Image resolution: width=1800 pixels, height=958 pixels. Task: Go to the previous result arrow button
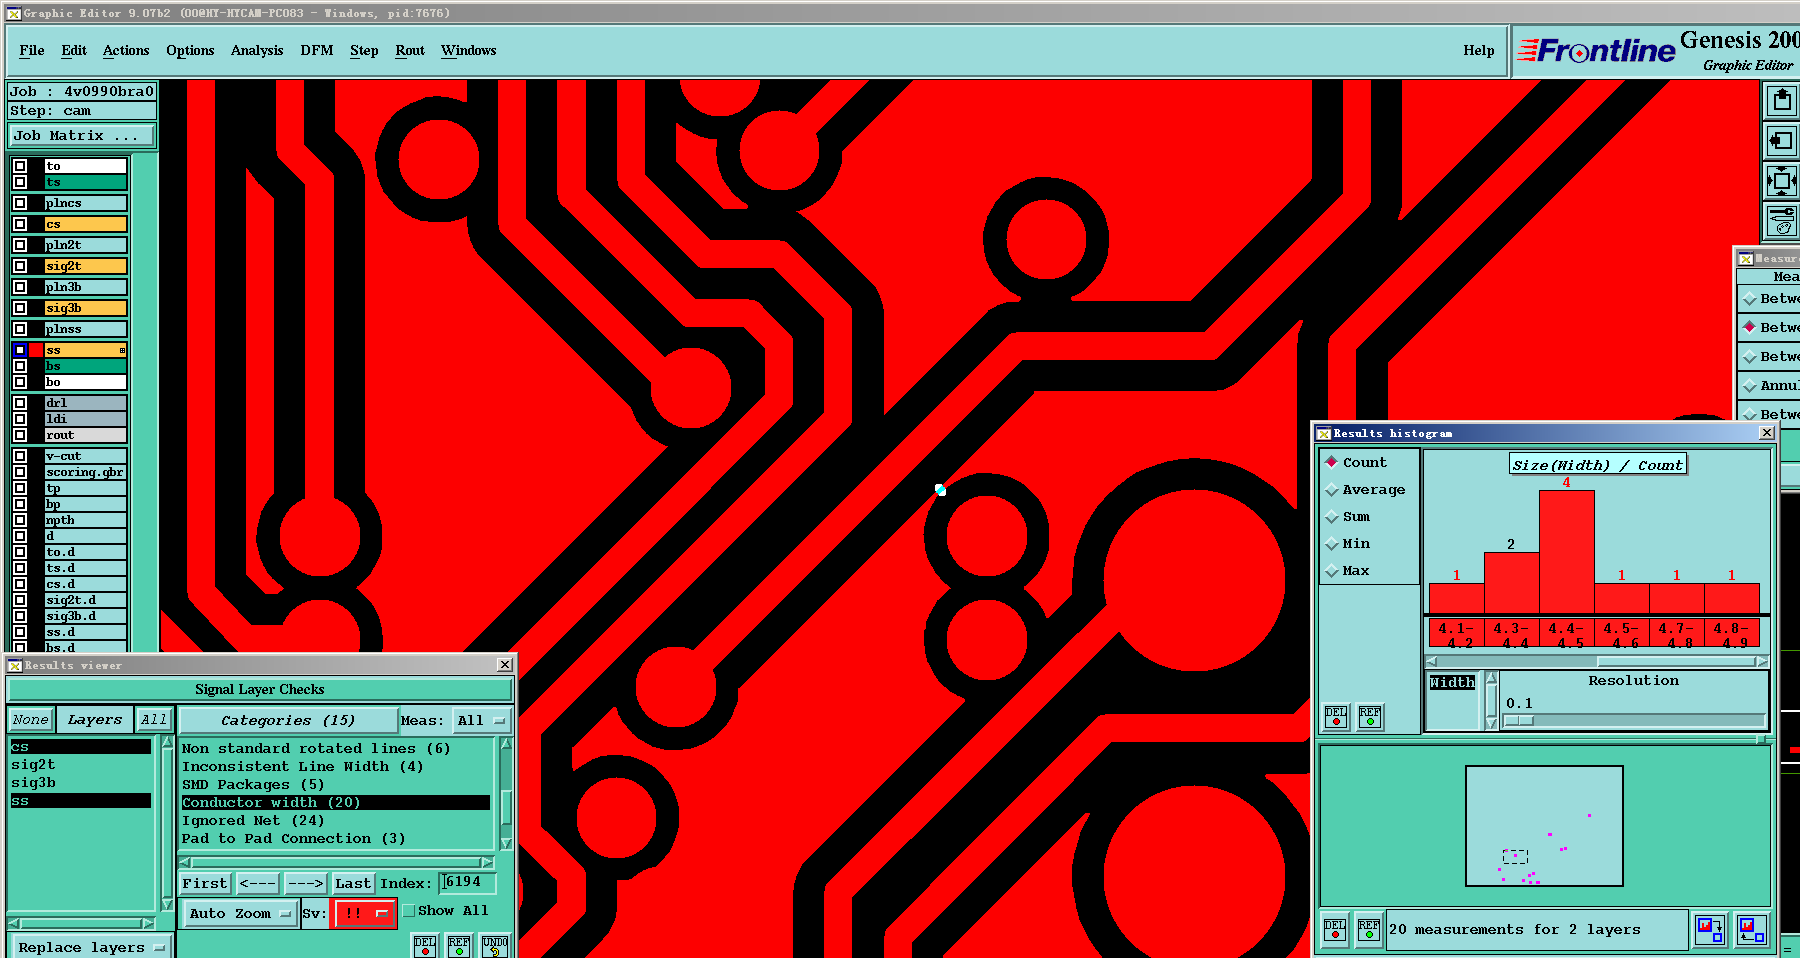pos(257,883)
